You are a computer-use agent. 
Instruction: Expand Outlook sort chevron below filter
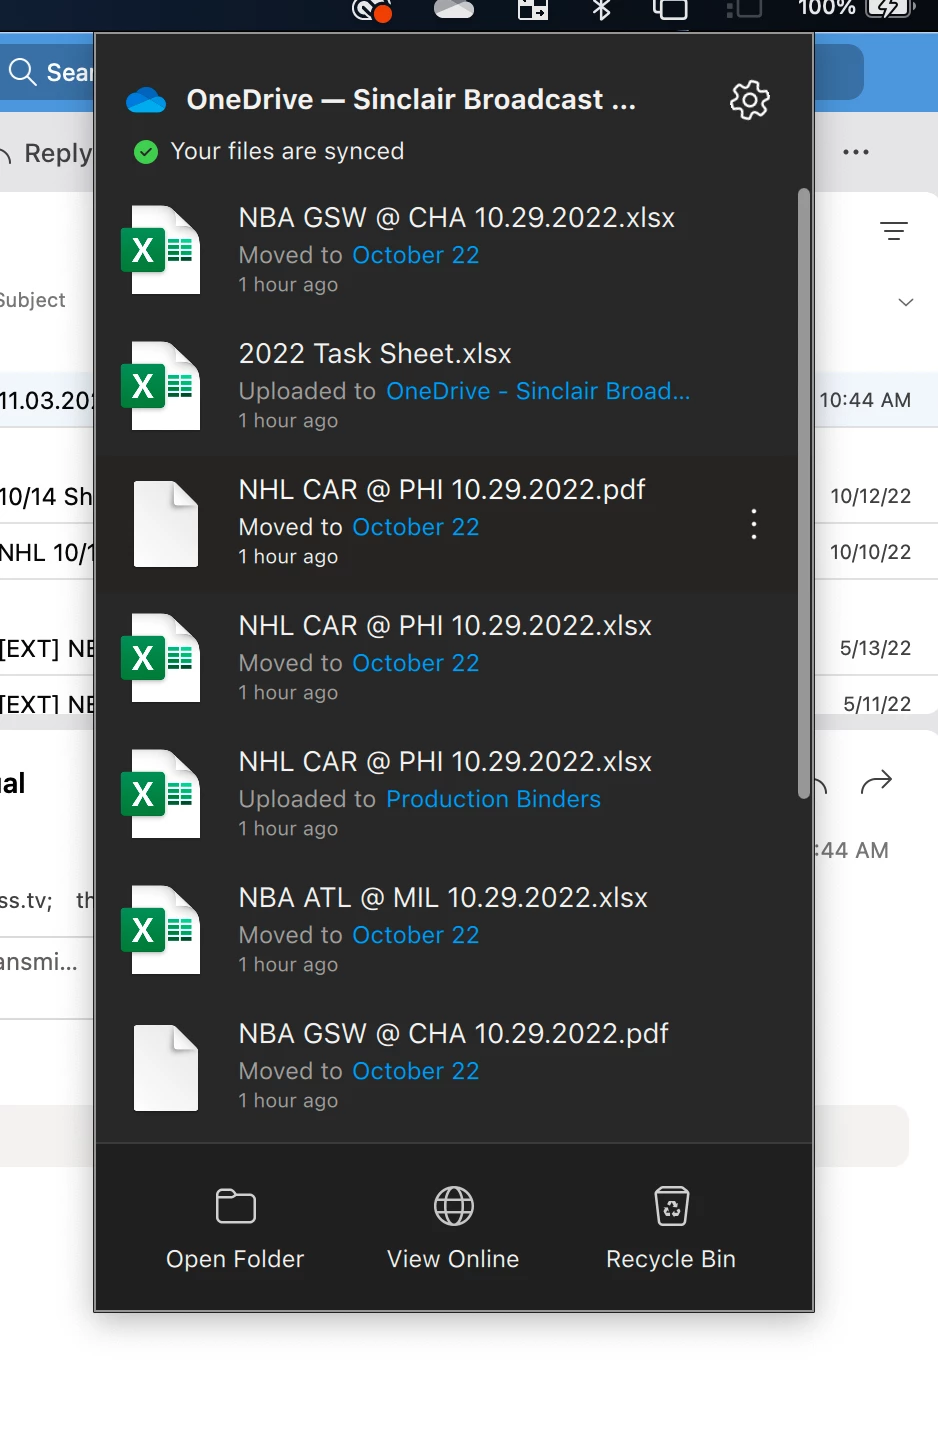906,302
